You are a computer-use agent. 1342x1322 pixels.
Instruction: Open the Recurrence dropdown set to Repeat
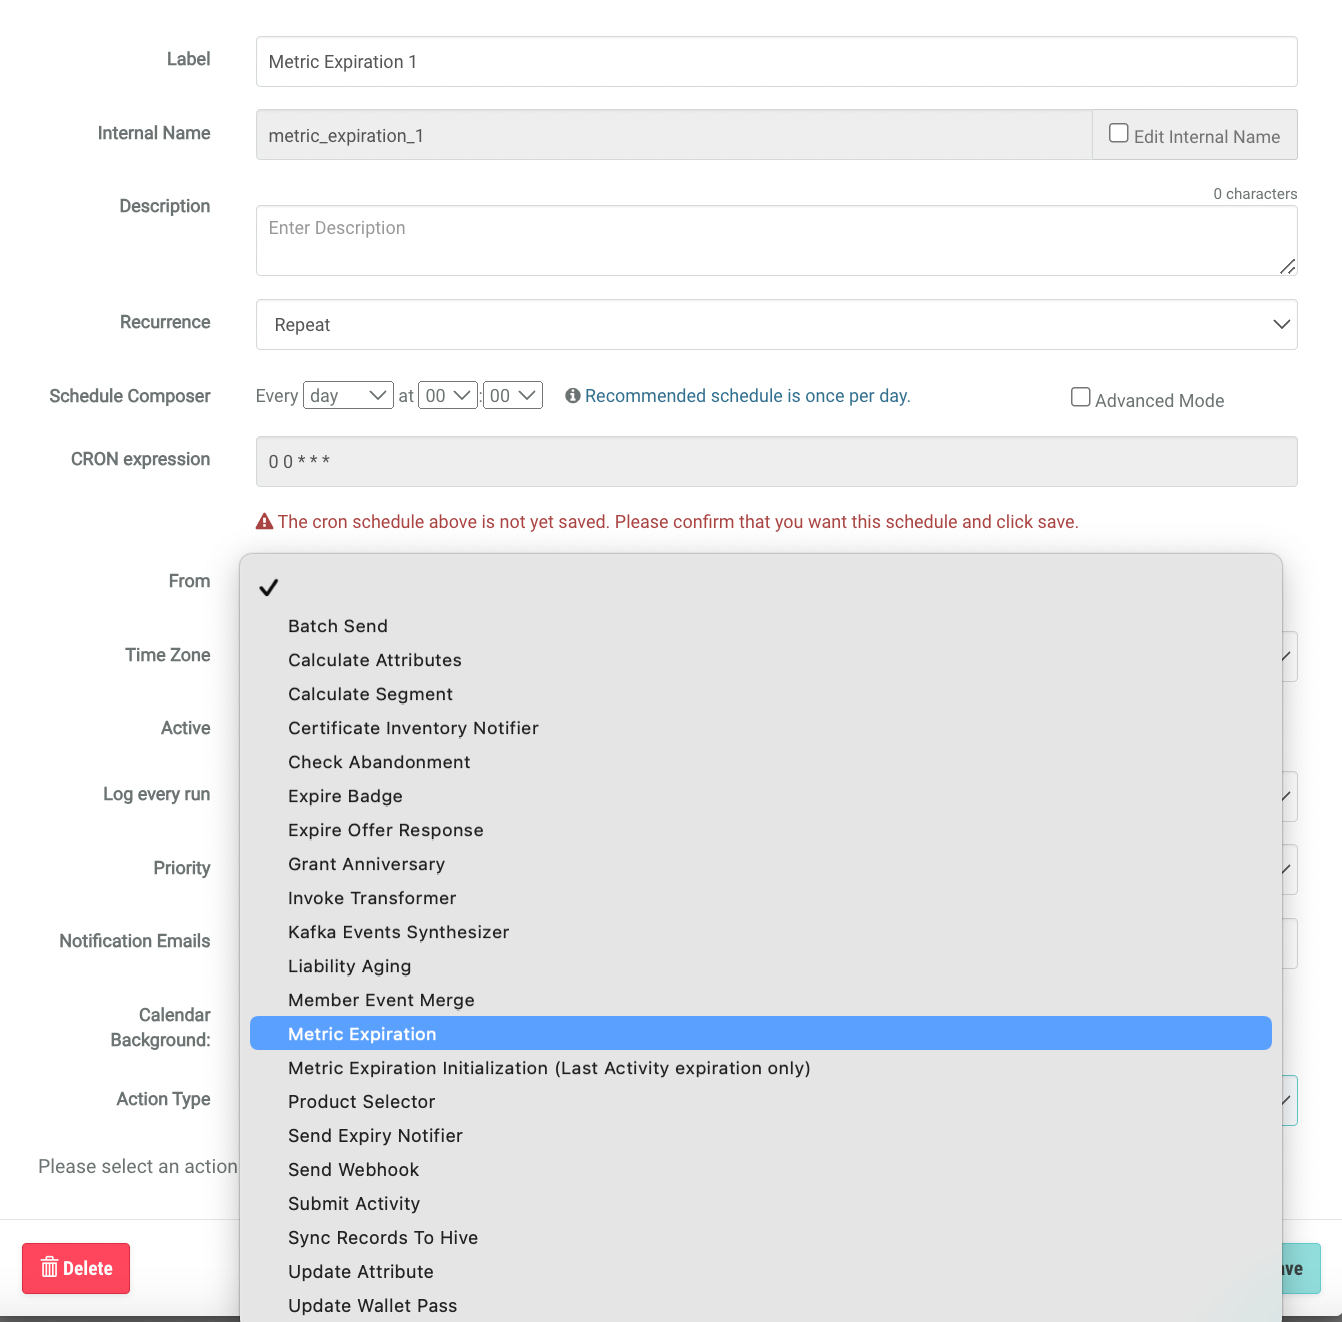pos(776,325)
